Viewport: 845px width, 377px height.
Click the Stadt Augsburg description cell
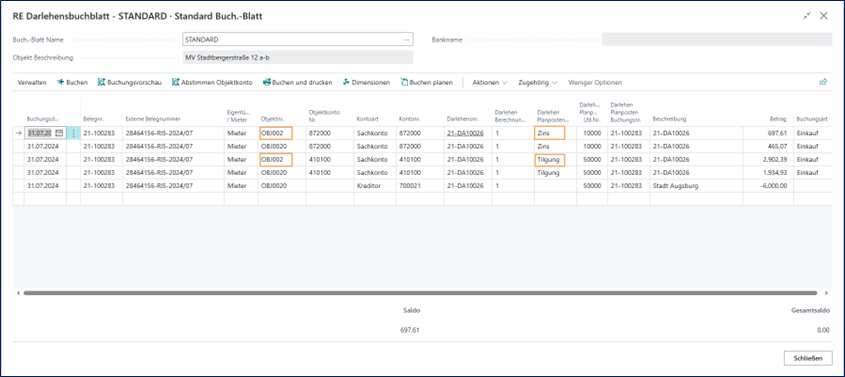click(x=696, y=185)
